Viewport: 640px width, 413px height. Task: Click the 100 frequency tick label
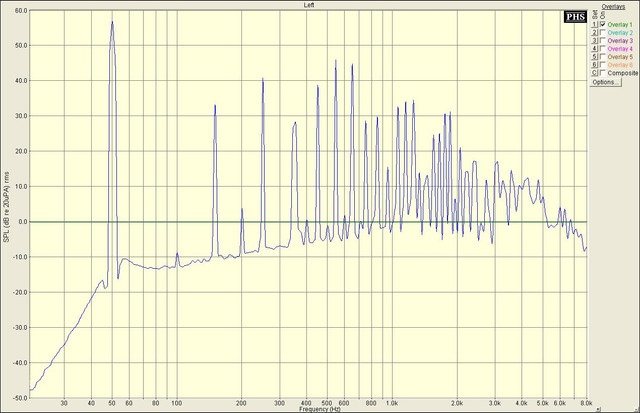(x=177, y=403)
